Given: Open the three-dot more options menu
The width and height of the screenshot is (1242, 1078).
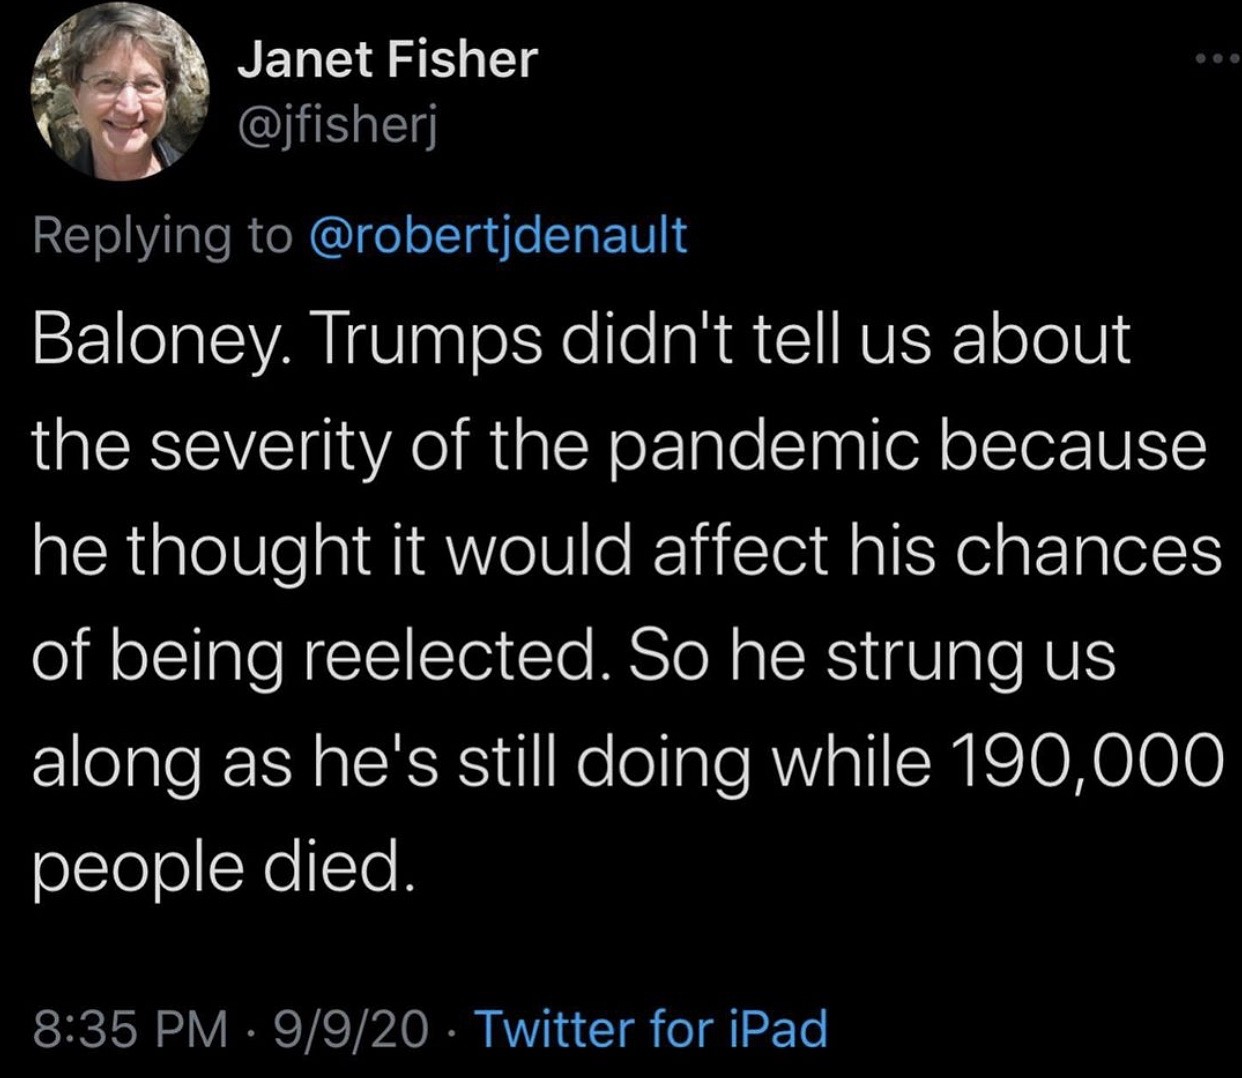Looking at the screenshot, I should point(1219,58).
